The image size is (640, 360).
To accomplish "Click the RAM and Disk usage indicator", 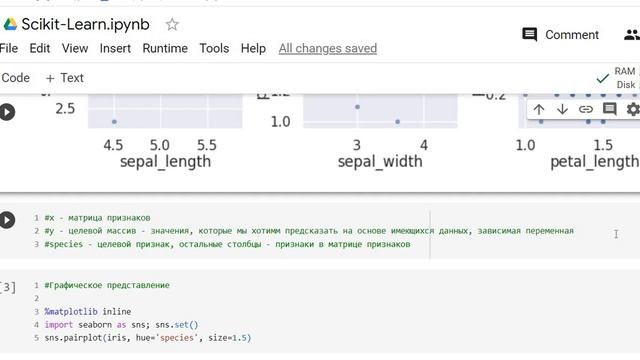I will pos(626,78).
